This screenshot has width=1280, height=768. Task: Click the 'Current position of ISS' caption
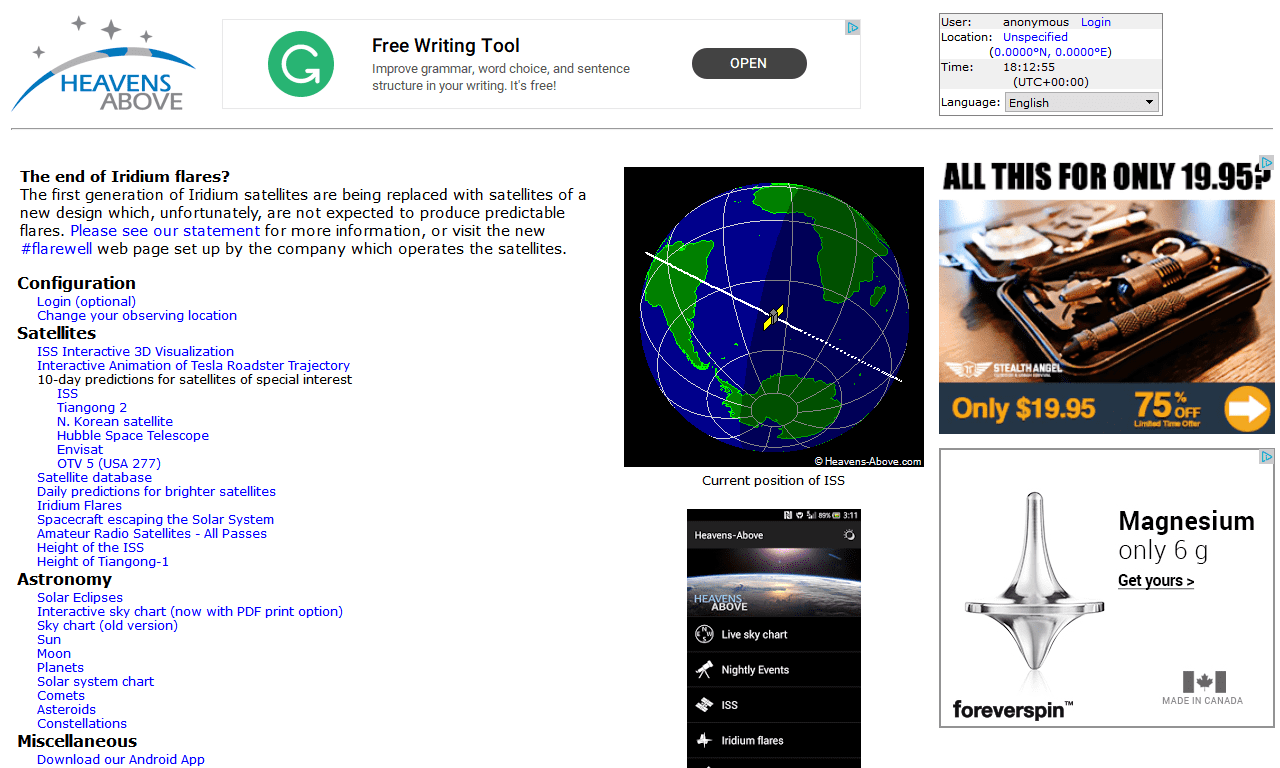[x=773, y=480]
